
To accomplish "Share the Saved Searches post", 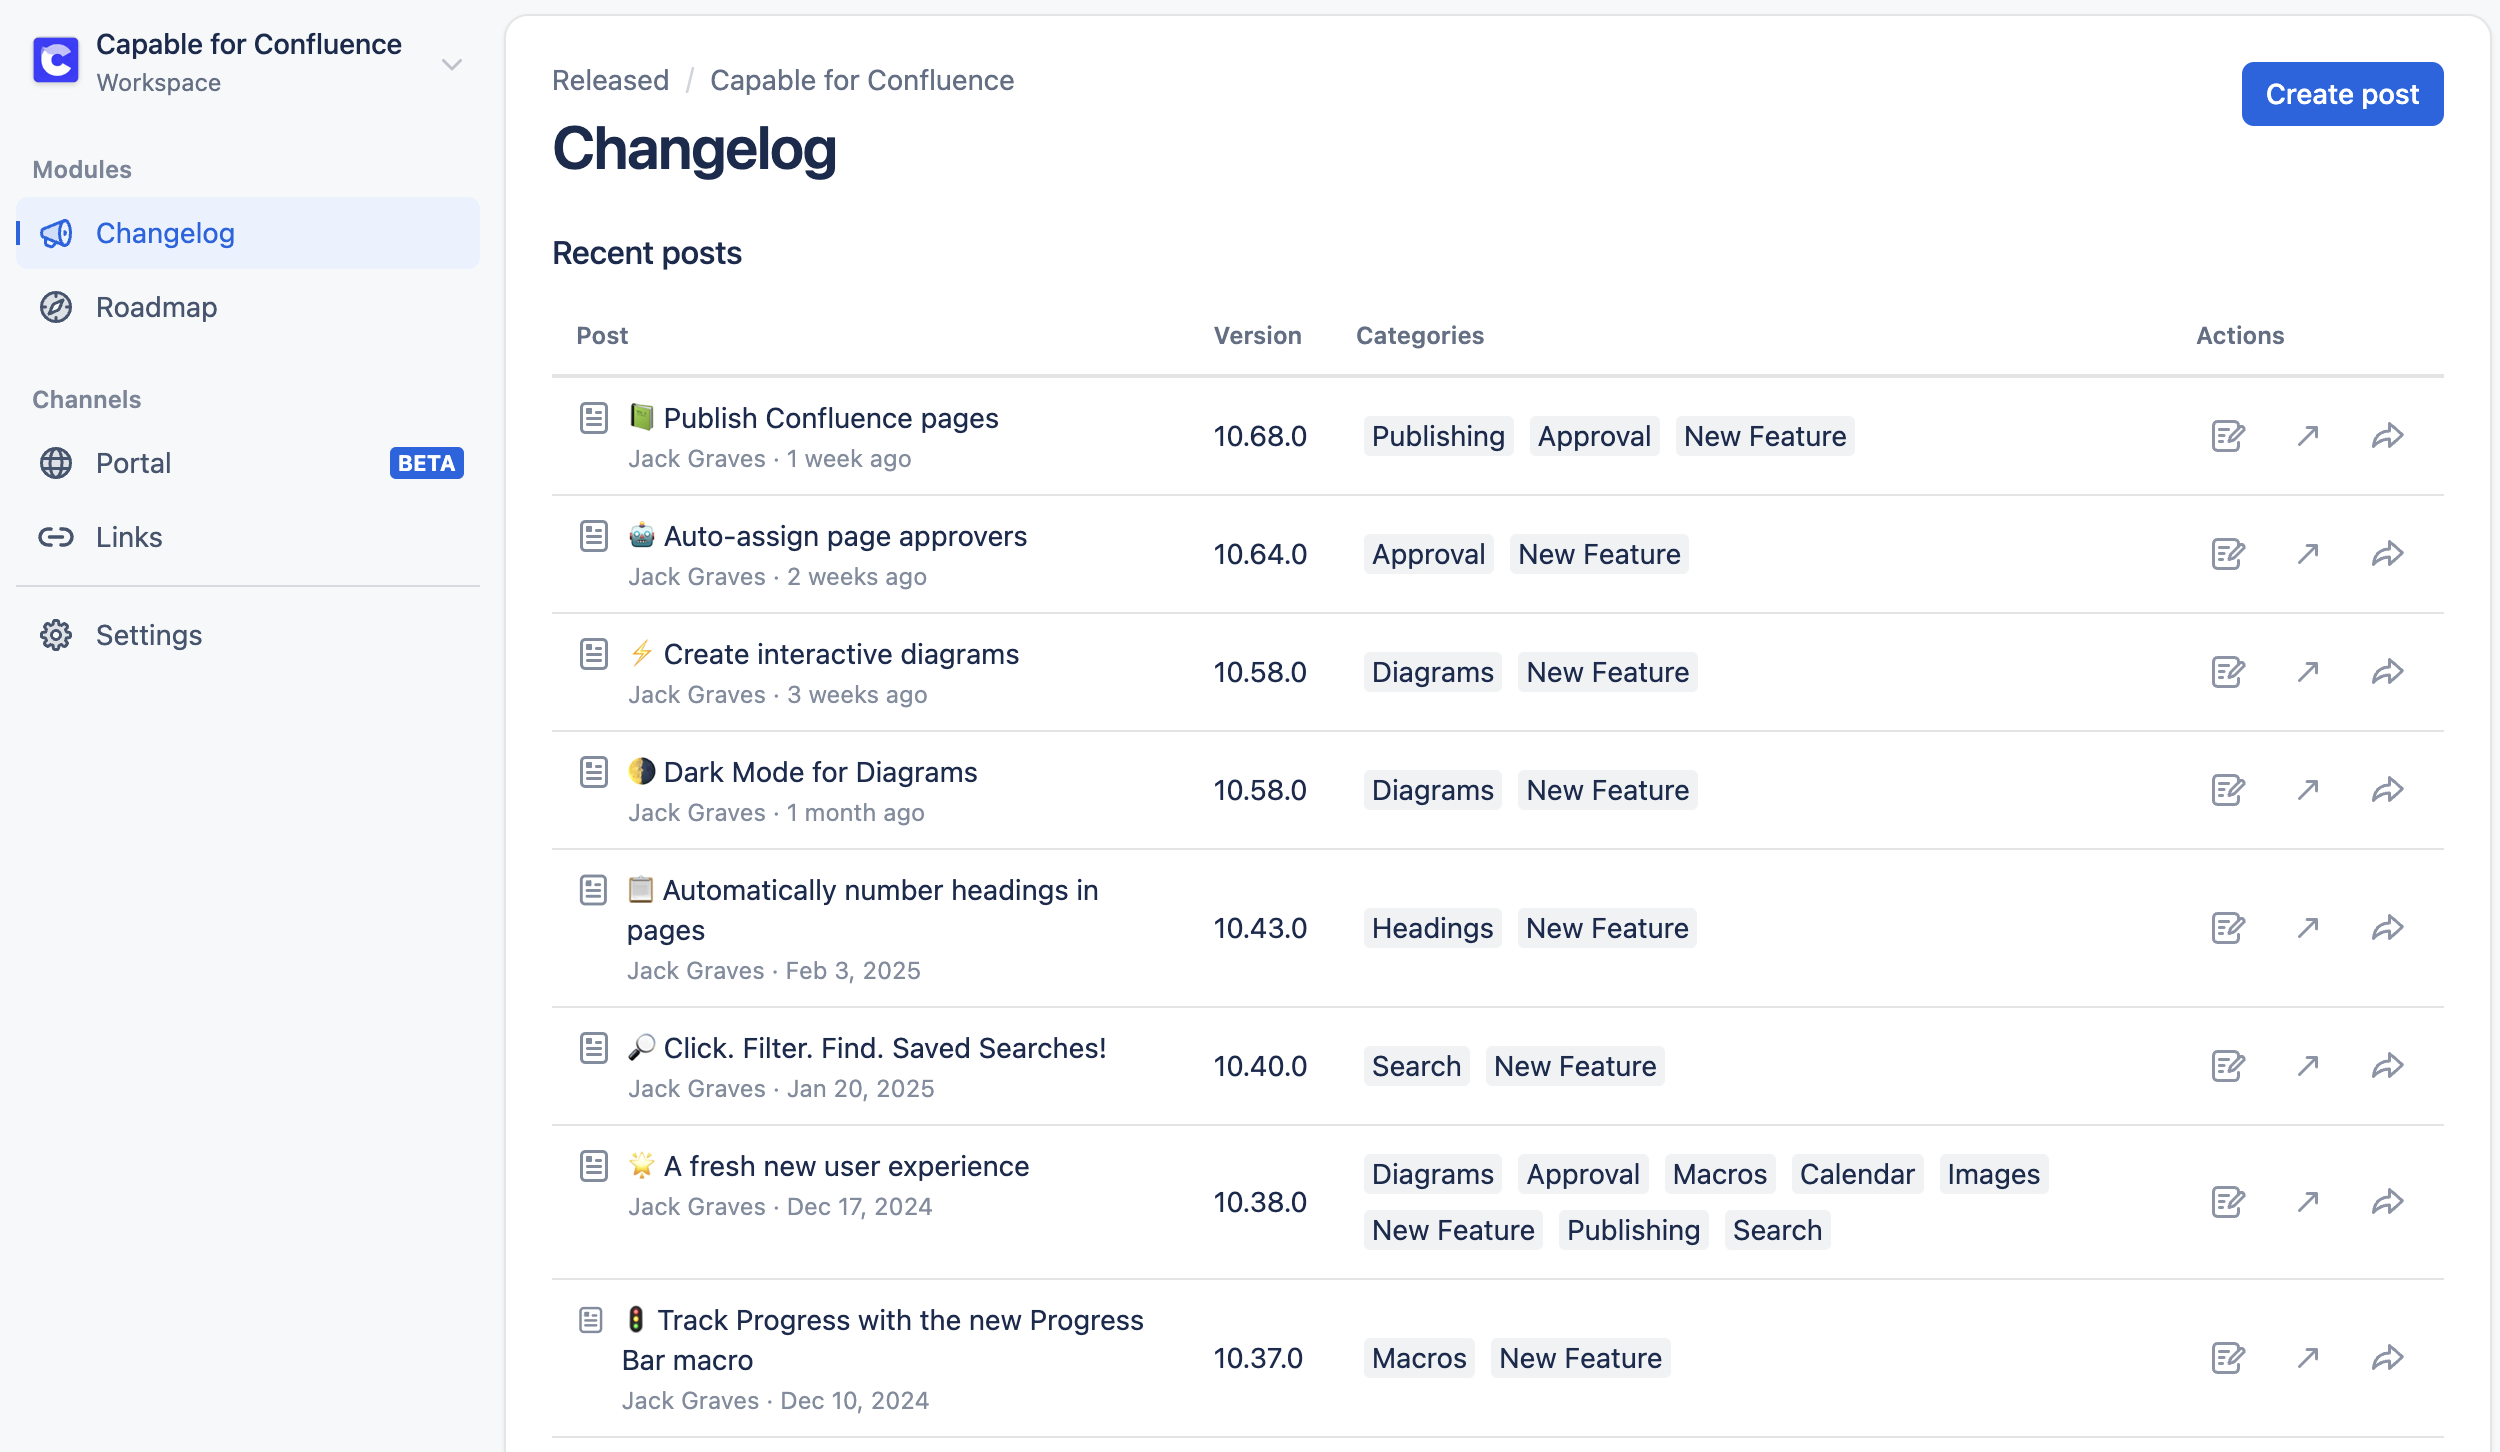I will pyautogui.click(x=2388, y=1066).
